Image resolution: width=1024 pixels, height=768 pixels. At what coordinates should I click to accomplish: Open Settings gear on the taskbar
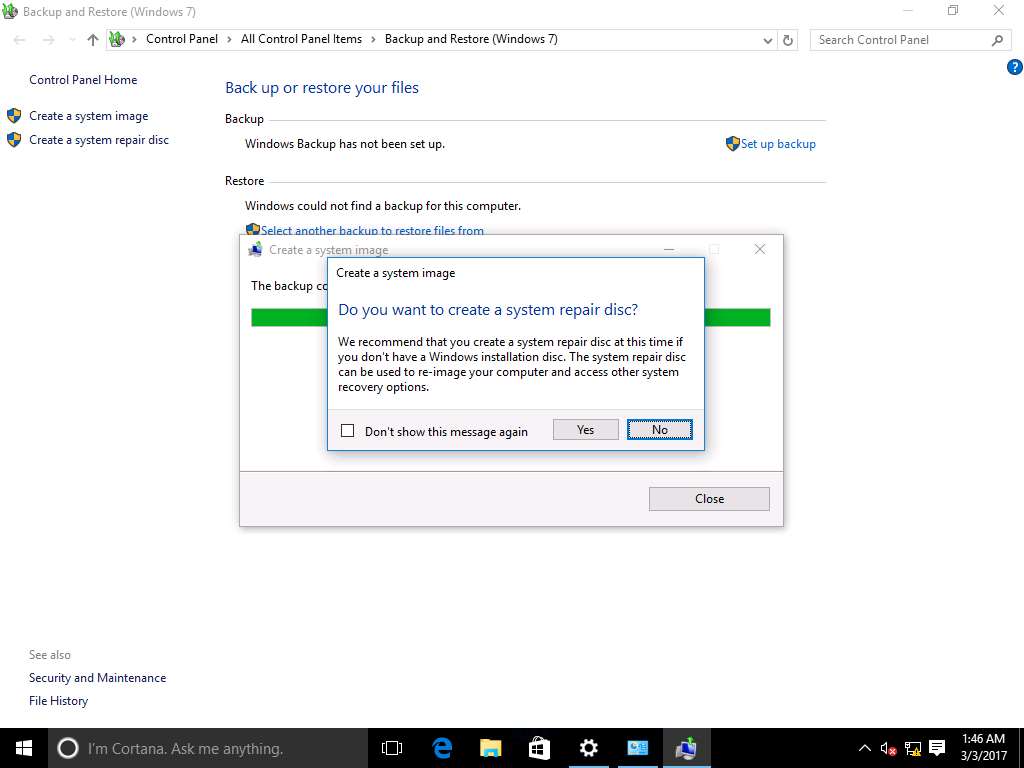coord(588,748)
